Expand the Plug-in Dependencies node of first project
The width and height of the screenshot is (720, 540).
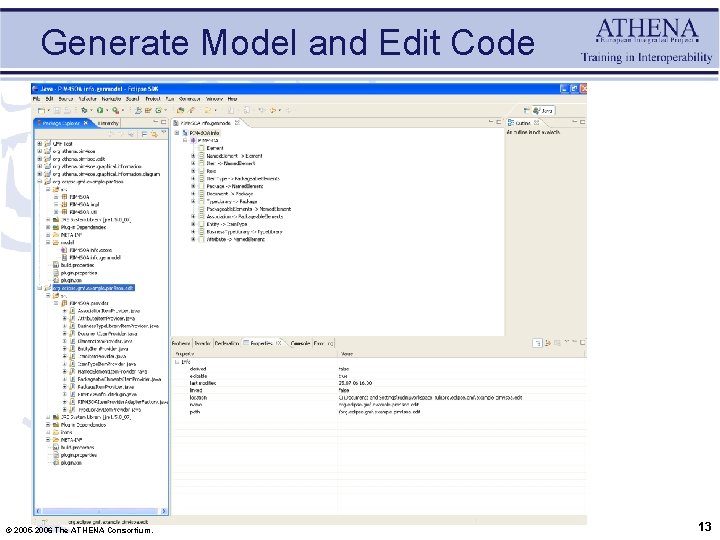48,227
